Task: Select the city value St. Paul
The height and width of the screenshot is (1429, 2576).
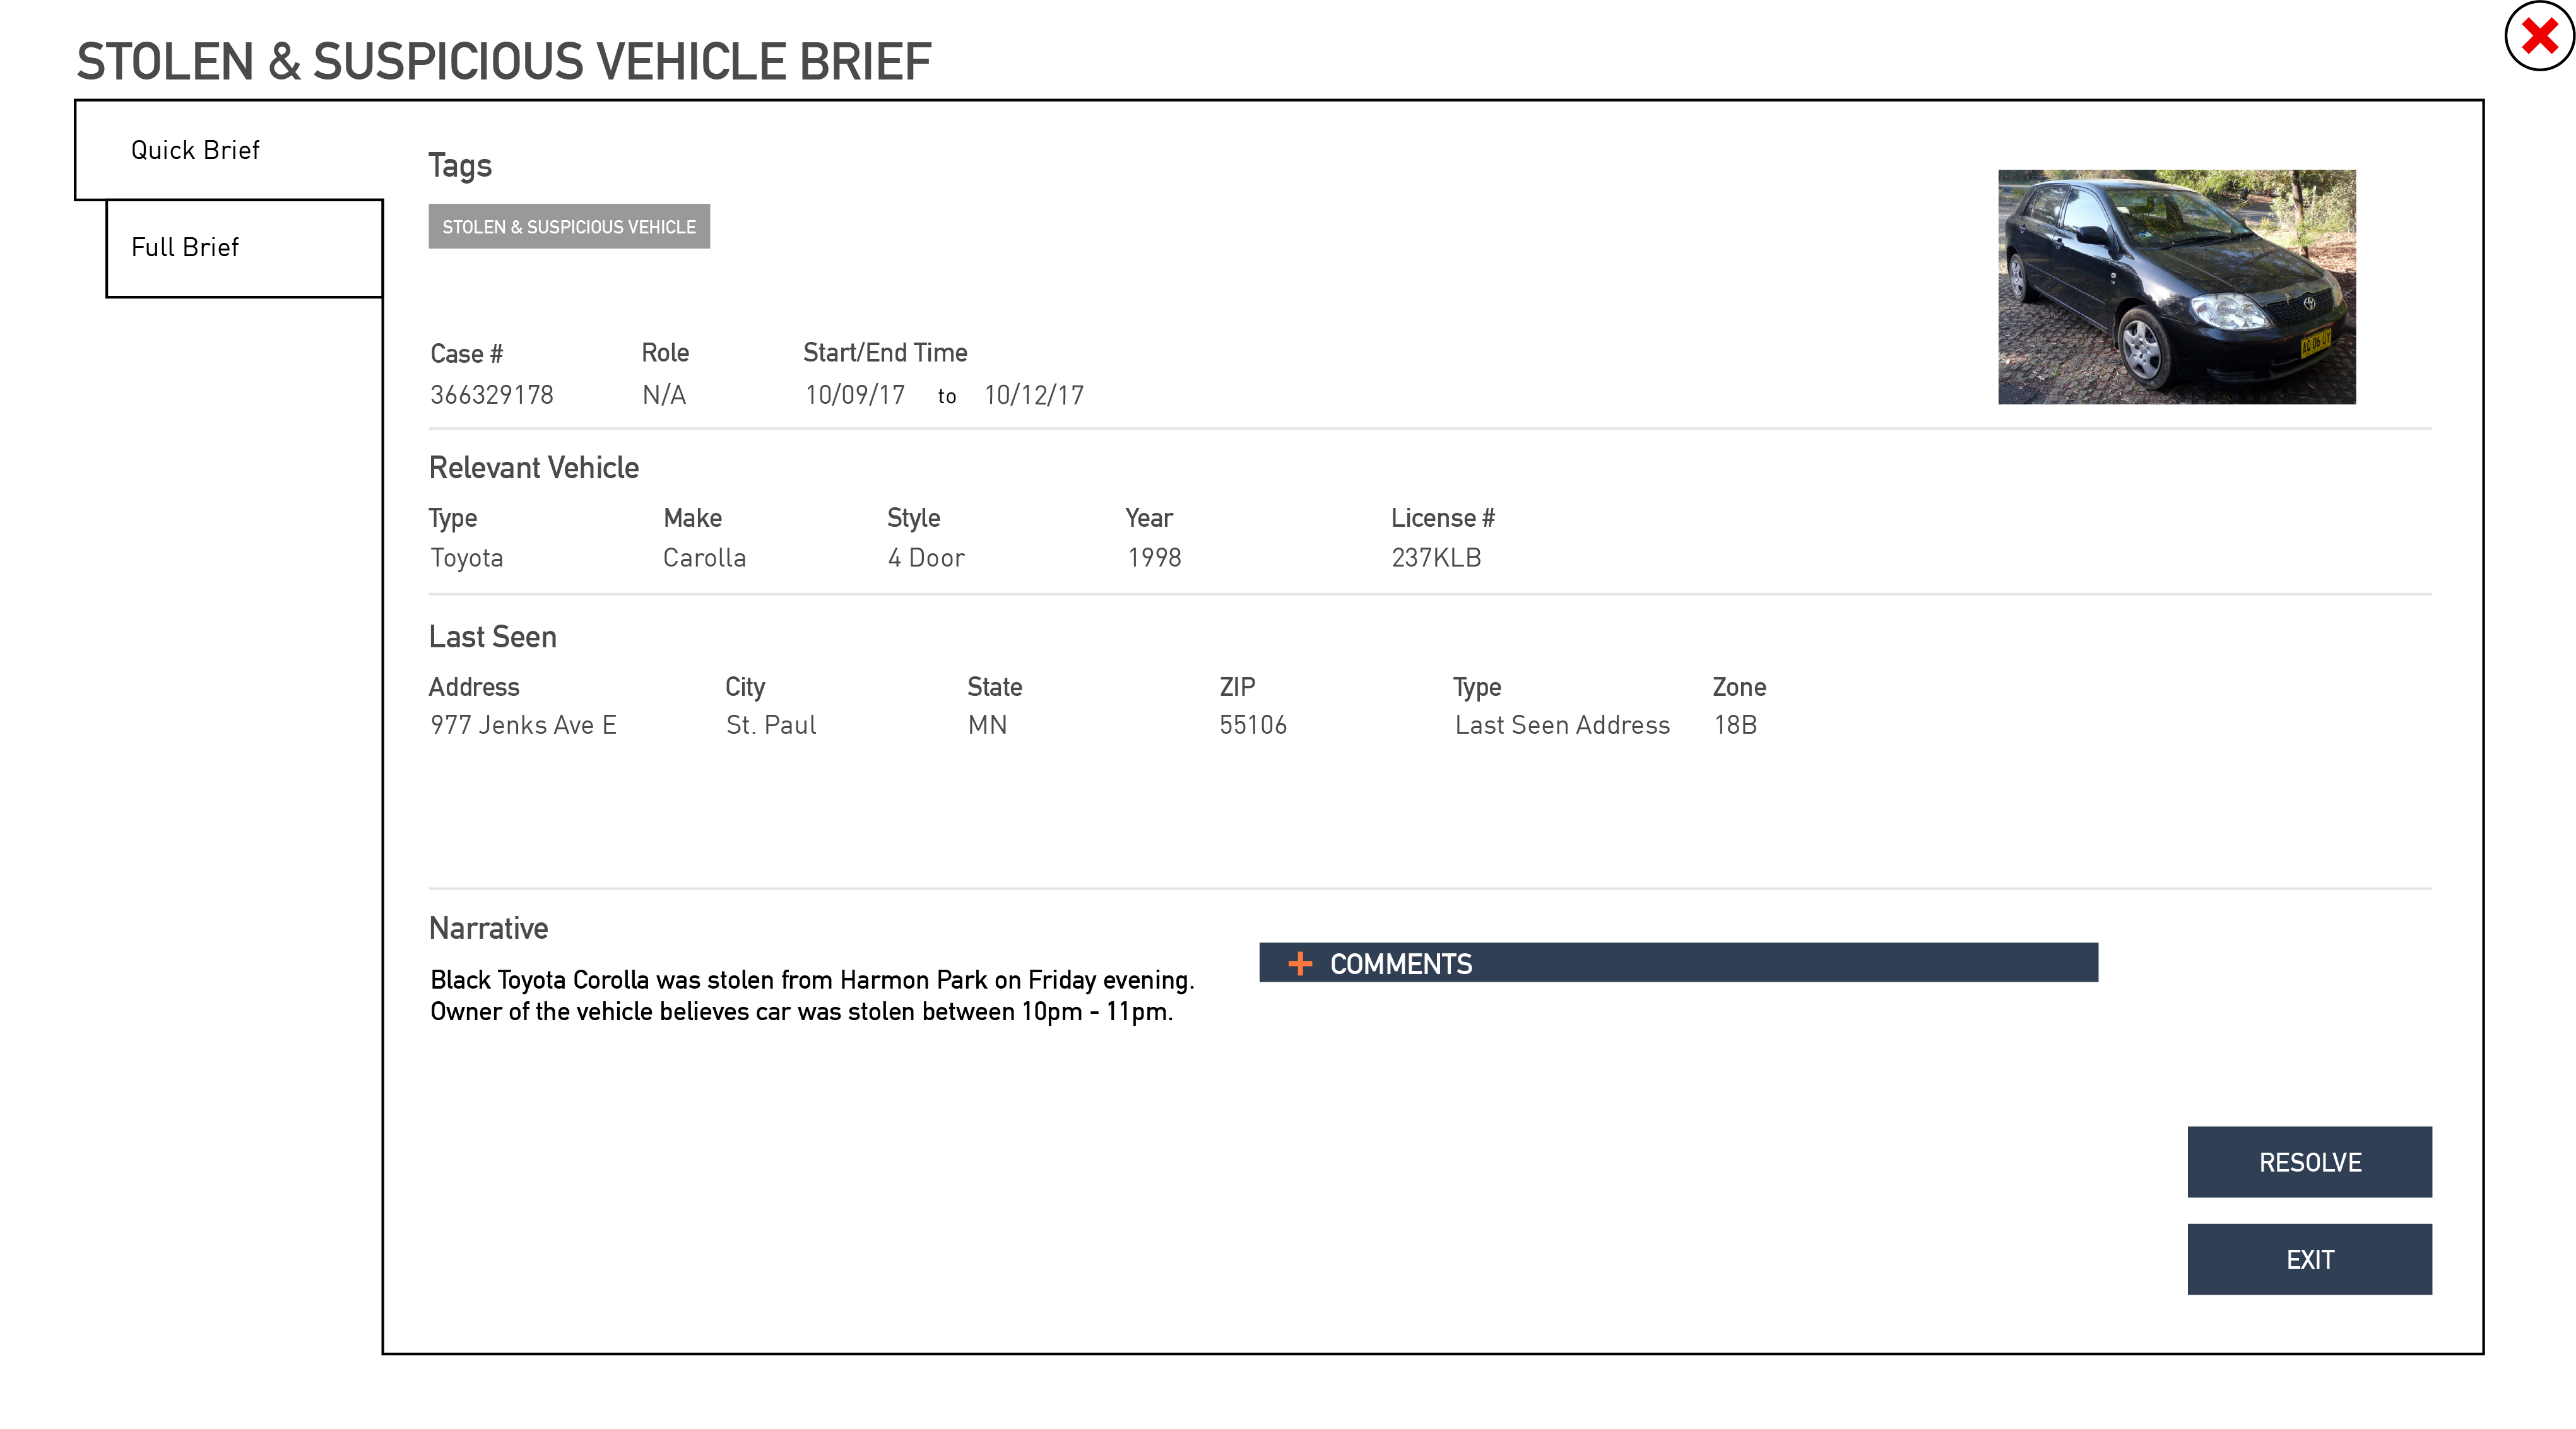Action: click(771, 725)
